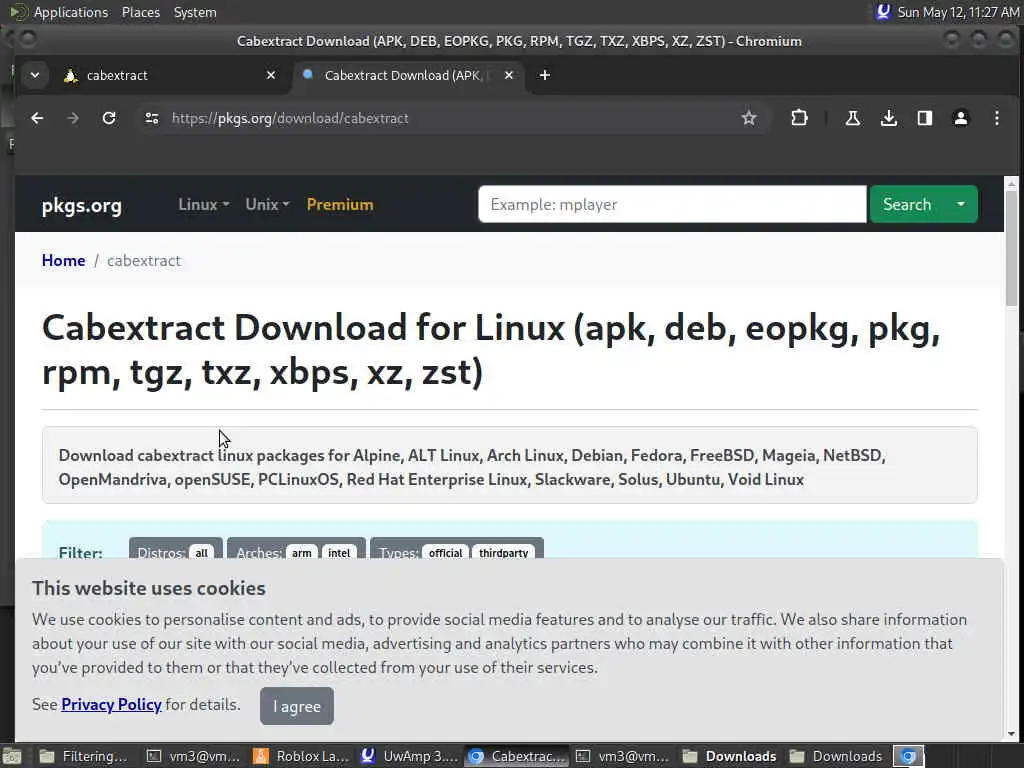The height and width of the screenshot is (768, 1024).
Task: Open the pkgs.org home logo
Action: (x=82, y=205)
